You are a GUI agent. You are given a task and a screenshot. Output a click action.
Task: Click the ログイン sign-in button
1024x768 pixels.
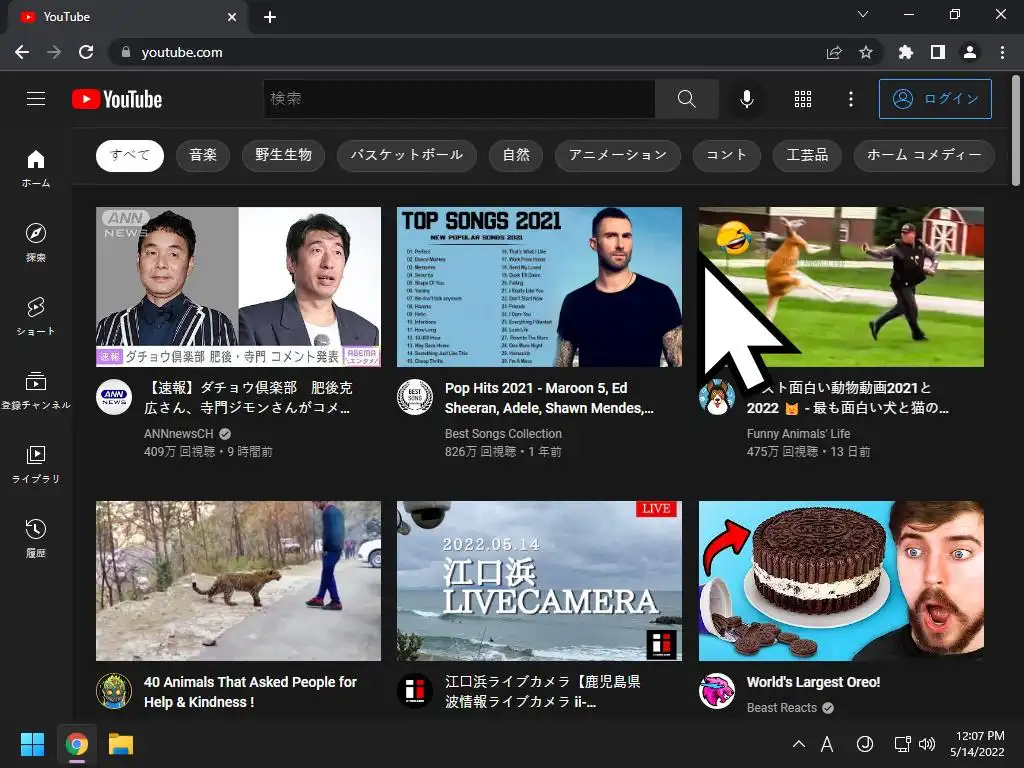coord(935,99)
